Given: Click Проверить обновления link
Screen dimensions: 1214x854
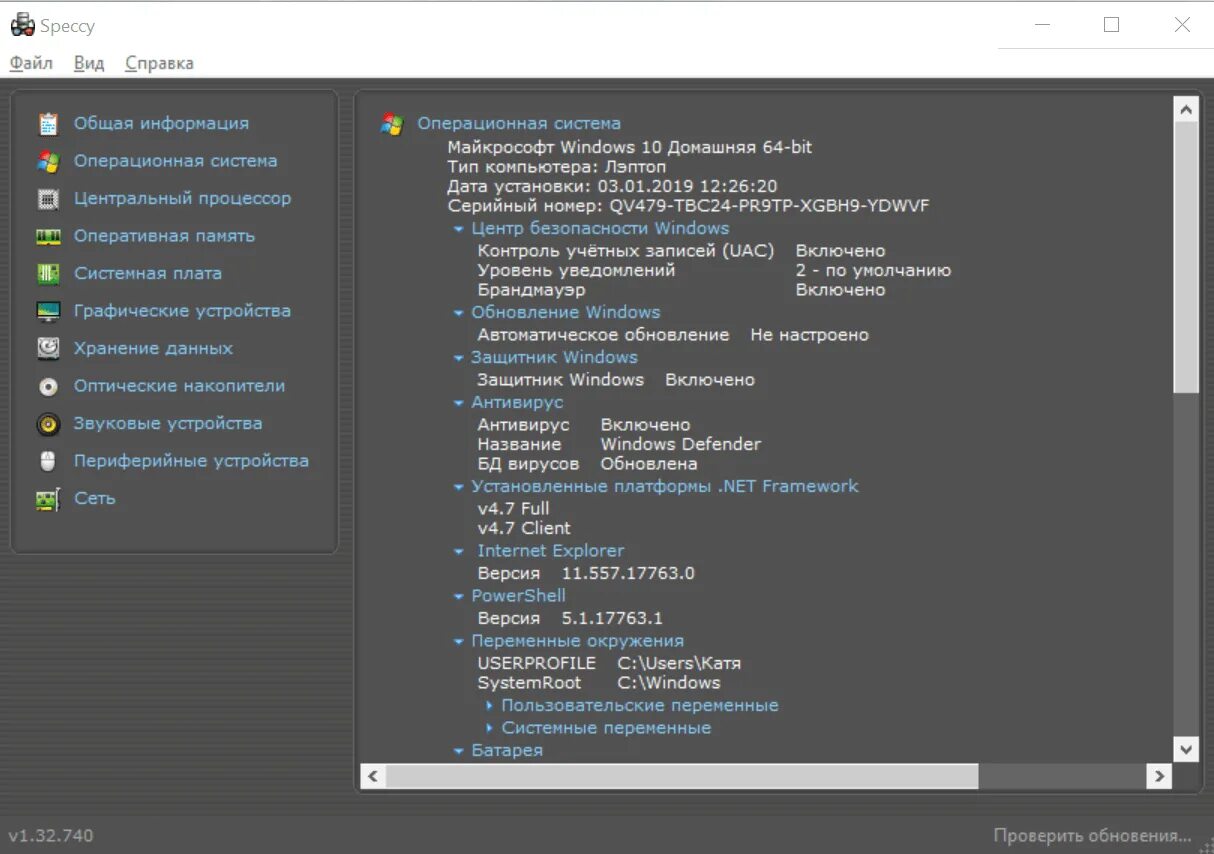Looking at the screenshot, I should [x=1092, y=835].
